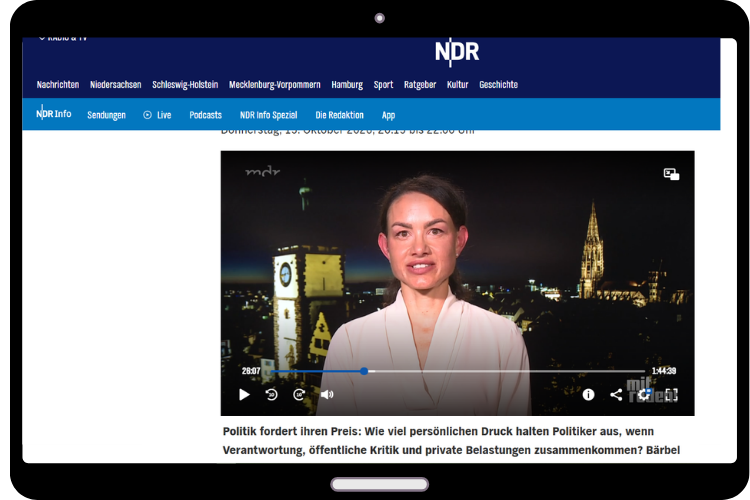This screenshot has height=500, width=750.
Task: Open Nachrichten section
Action: pyautogui.click(x=58, y=85)
